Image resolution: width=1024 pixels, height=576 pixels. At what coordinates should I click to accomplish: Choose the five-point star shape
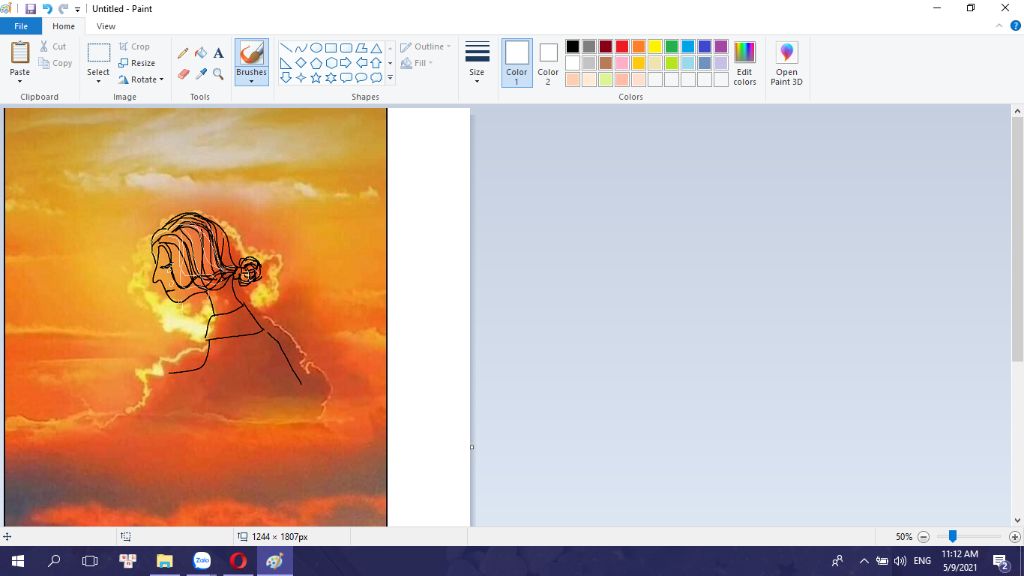(x=315, y=78)
